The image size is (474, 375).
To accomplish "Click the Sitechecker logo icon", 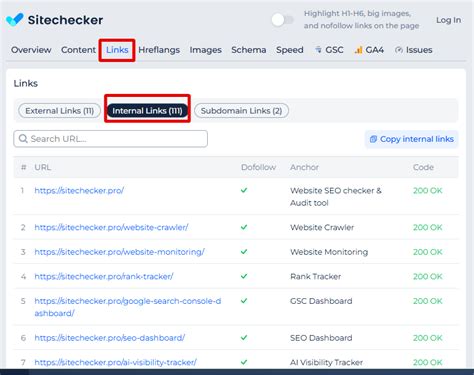I will tap(15, 20).
